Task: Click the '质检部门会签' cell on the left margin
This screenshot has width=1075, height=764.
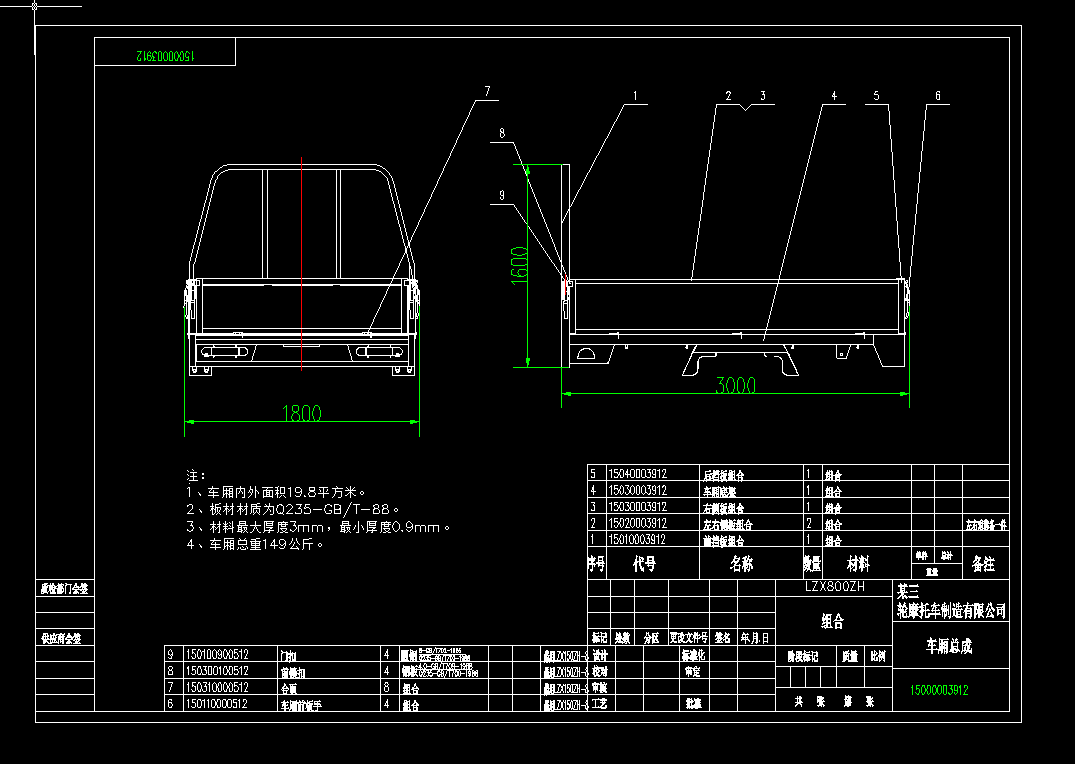Action: [64, 588]
